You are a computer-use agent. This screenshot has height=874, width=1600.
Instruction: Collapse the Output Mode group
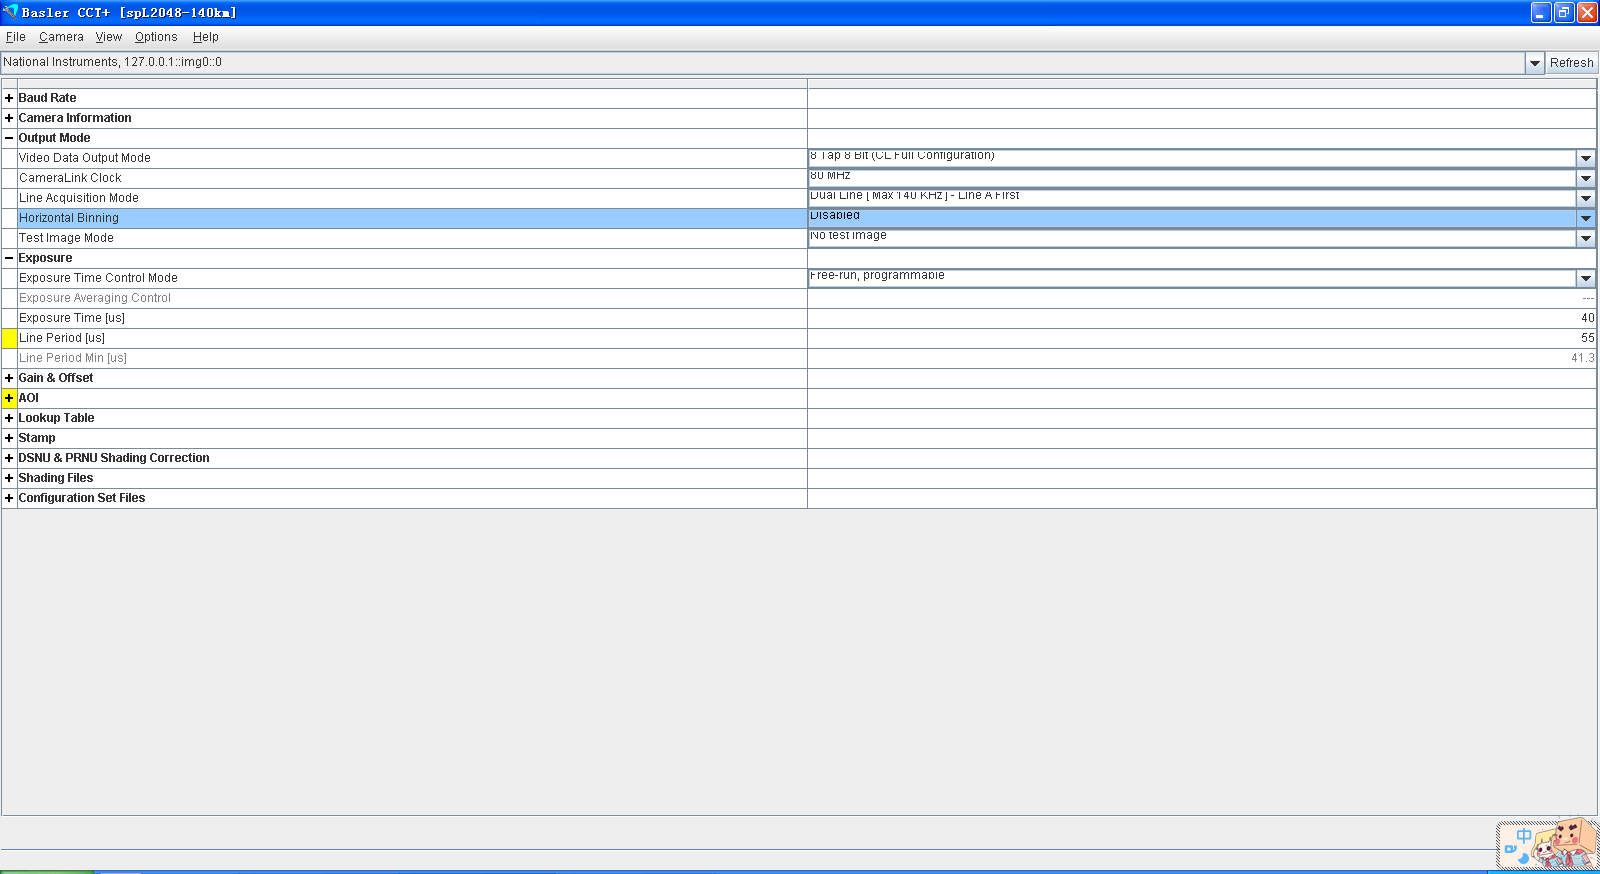pyautogui.click(x=9, y=138)
